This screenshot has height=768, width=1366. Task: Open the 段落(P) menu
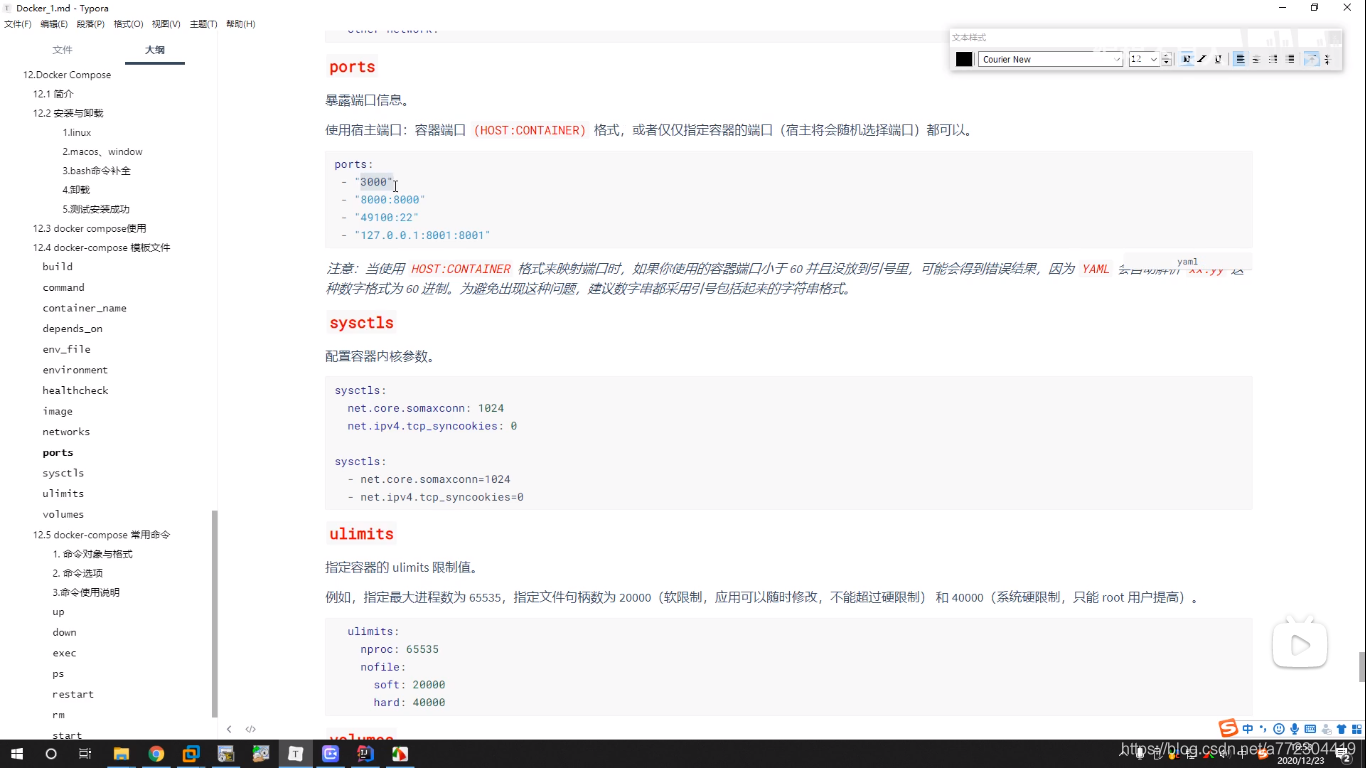tap(91, 24)
